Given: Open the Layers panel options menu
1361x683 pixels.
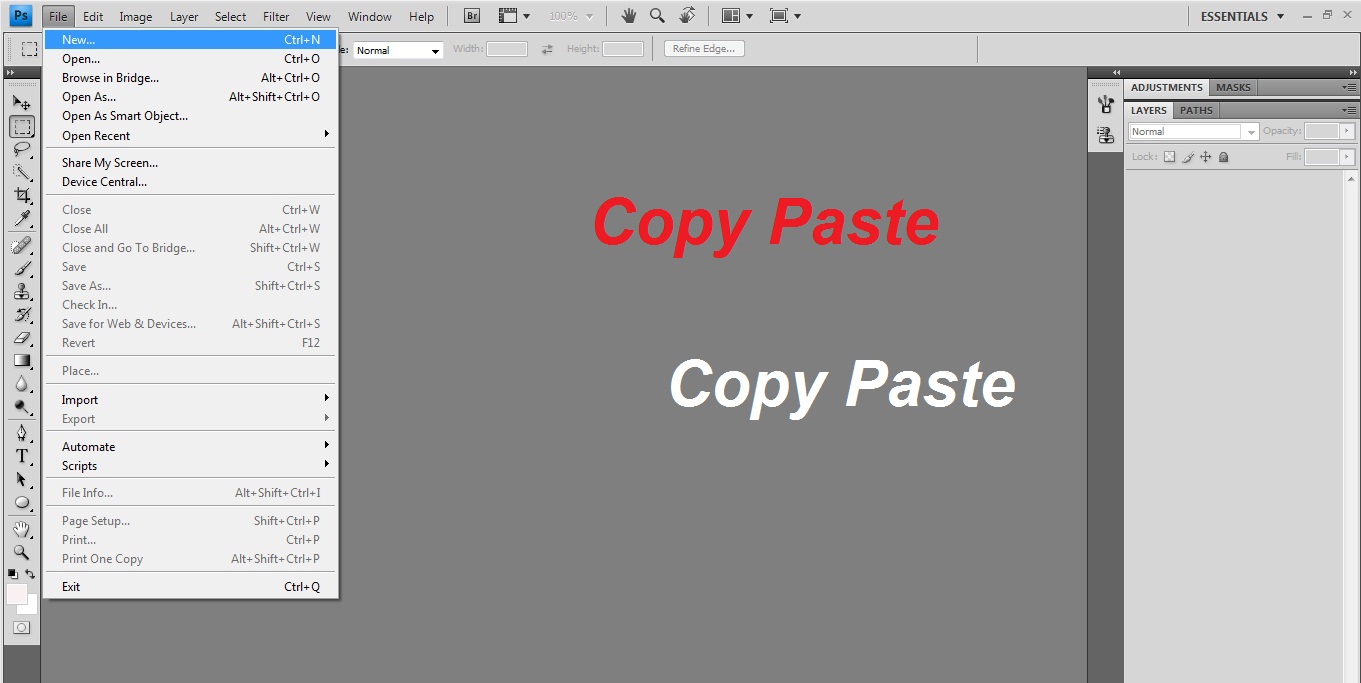Looking at the screenshot, I should point(1349,110).
